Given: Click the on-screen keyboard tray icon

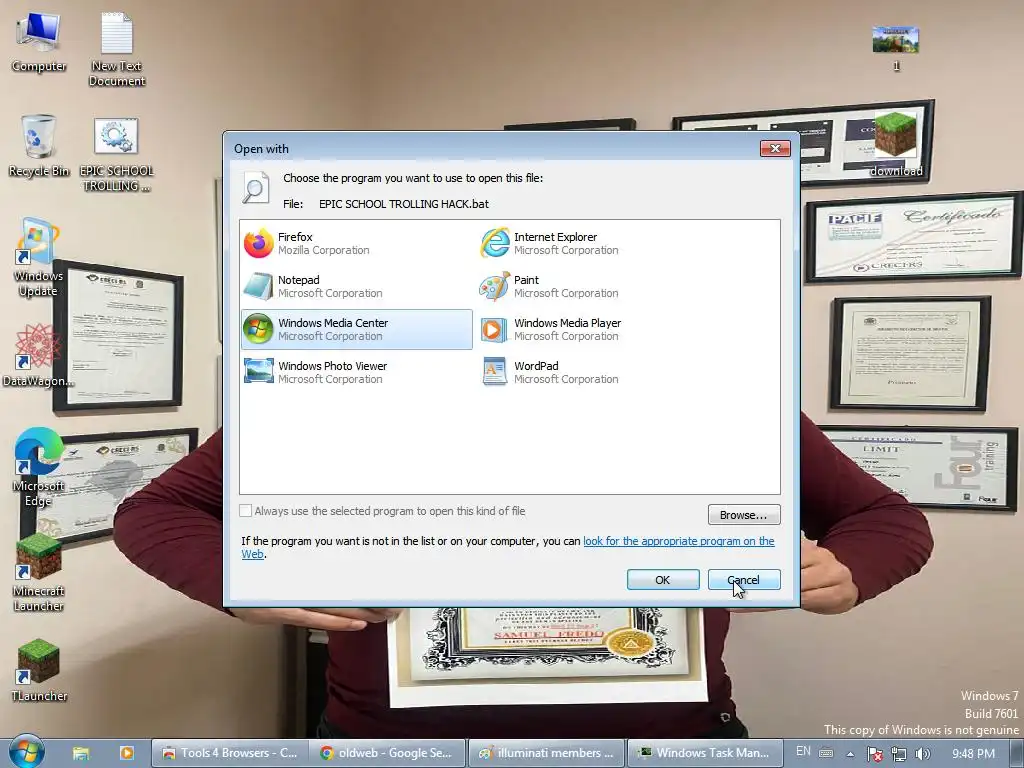Looking at the screenshot, I should pyautogui.click(x=826, y=753).
